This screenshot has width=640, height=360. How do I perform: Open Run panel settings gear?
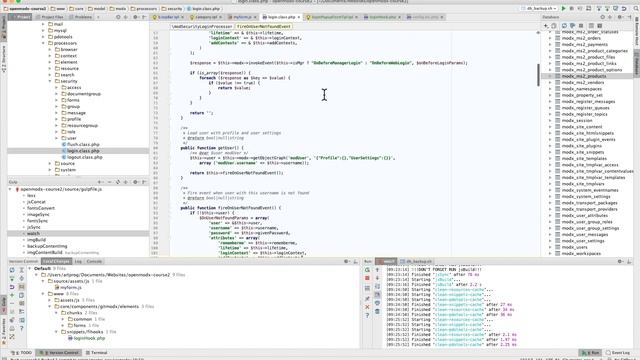click(x=620, y=261)
